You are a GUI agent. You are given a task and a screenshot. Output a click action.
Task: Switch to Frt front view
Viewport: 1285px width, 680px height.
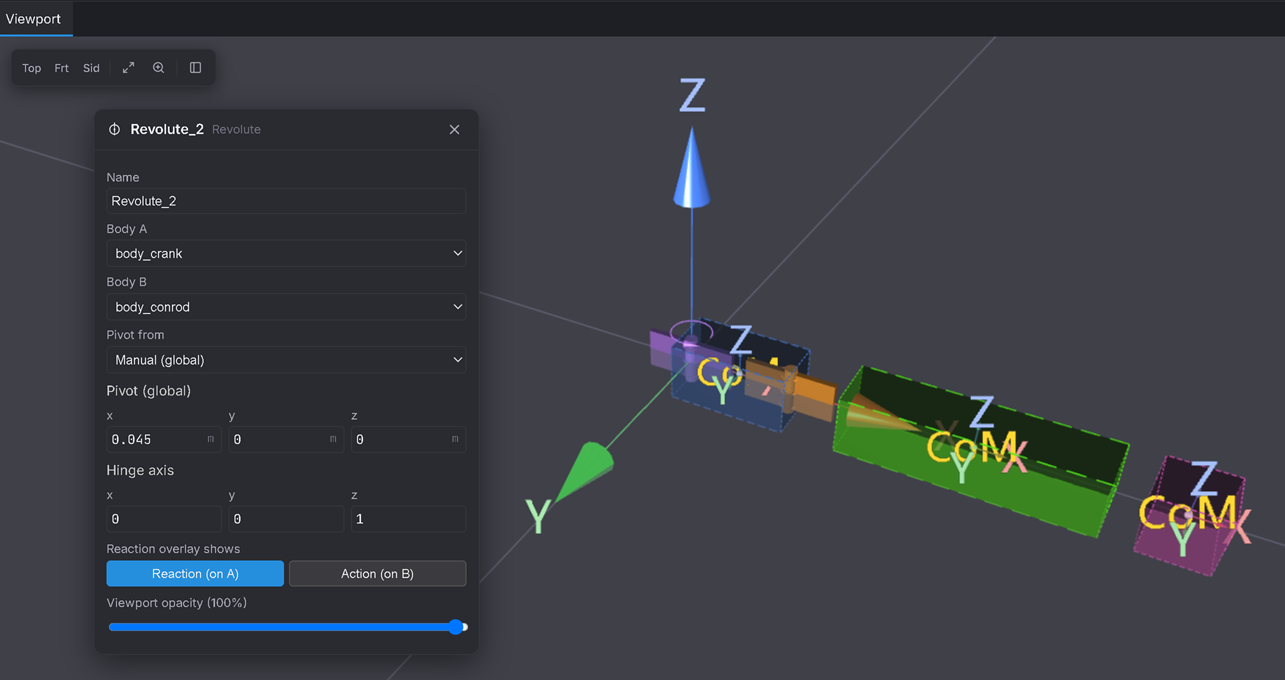[62, 68]
